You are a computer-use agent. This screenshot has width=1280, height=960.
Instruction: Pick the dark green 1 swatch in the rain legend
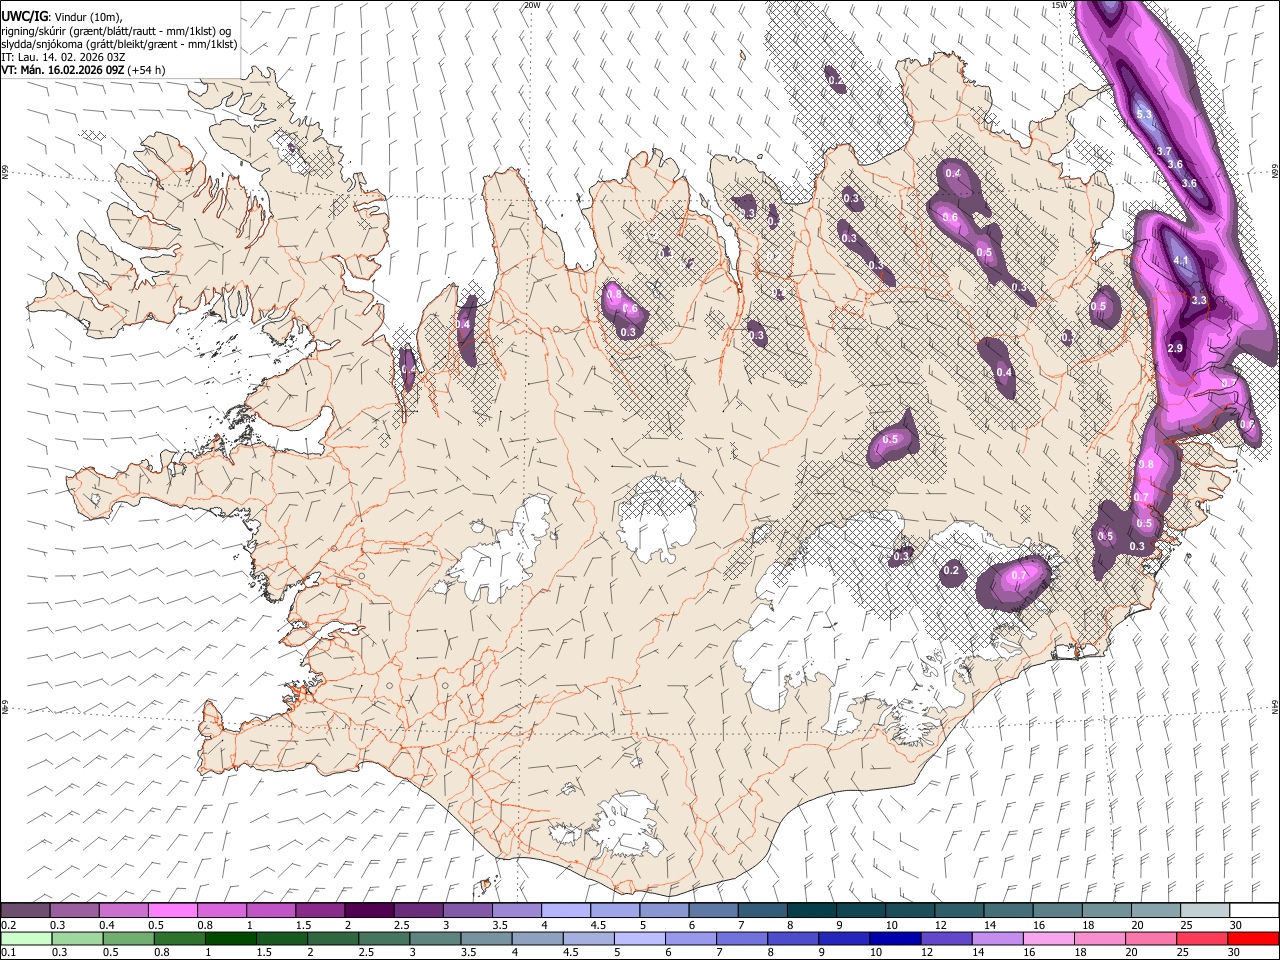(x=230, y=938)
